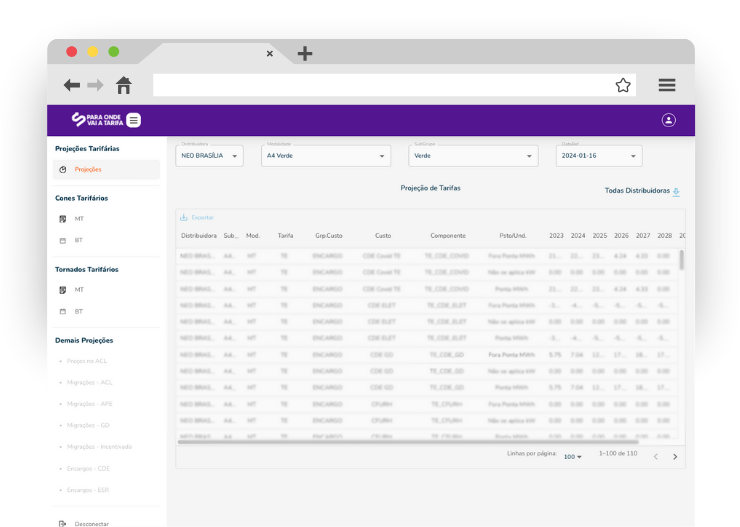Open the user profile account icon
Image resolution: width=740 pixels, height=527 pixels.
[668, 120]
